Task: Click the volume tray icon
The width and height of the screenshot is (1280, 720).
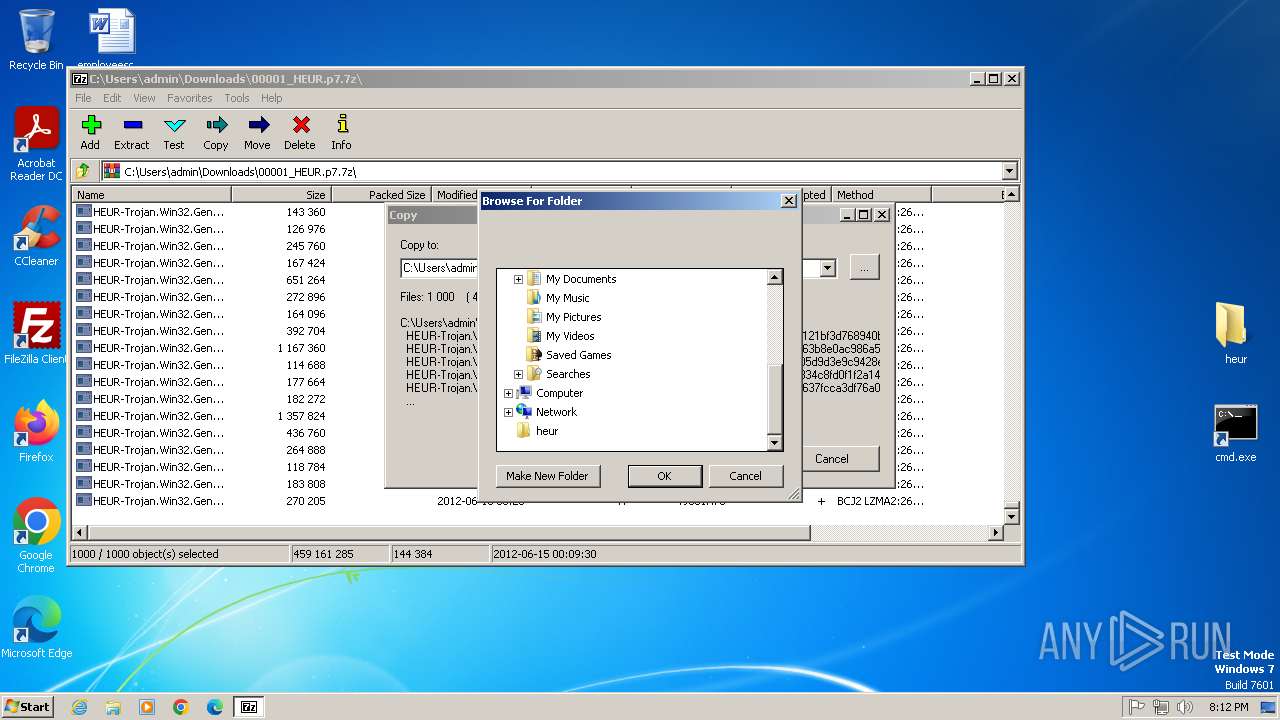Action: (1185, 707)
